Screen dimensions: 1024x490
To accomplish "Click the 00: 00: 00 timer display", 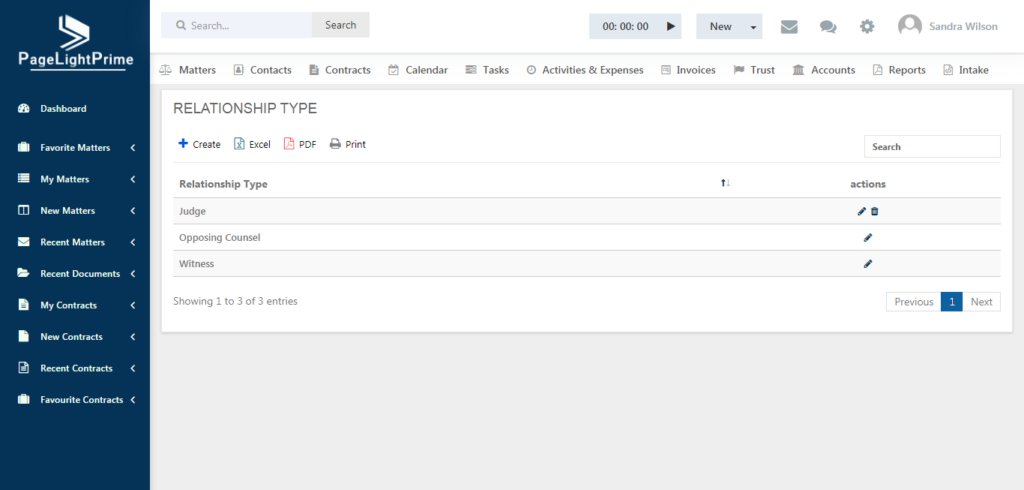I will click(x=626, y=27).
